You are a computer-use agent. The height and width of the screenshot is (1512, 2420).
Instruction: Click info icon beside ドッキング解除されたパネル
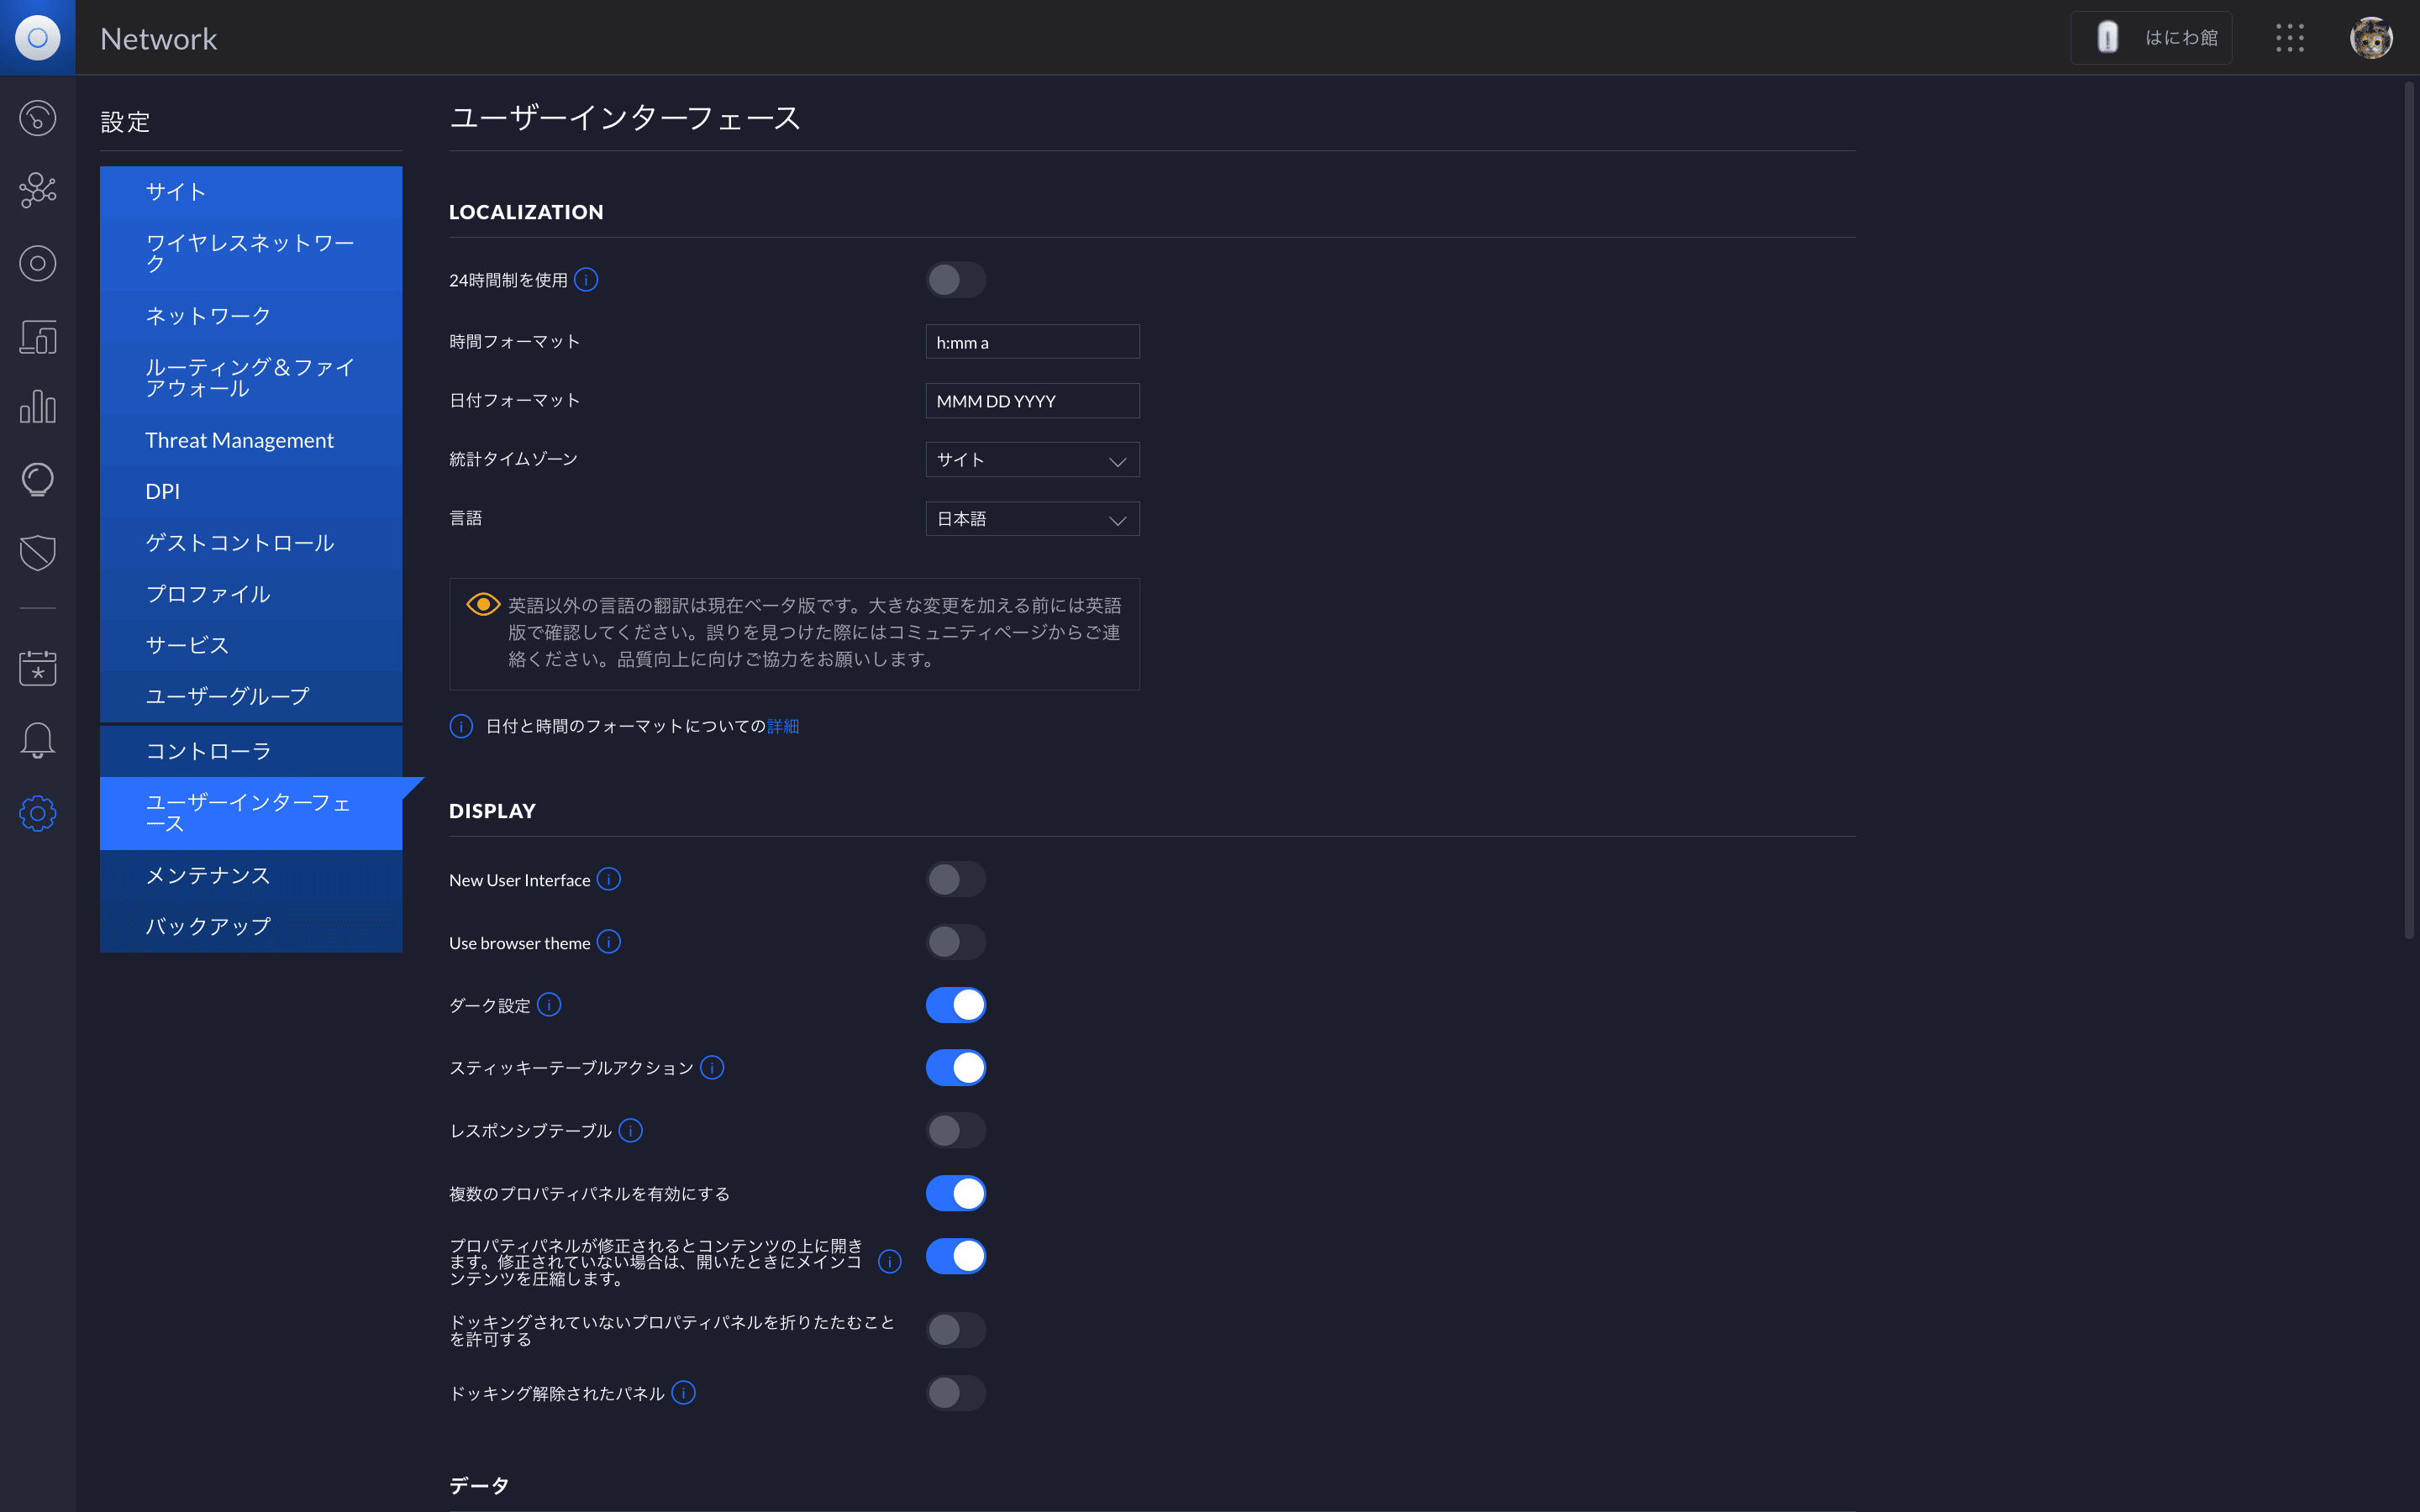tap(683, 1392)
